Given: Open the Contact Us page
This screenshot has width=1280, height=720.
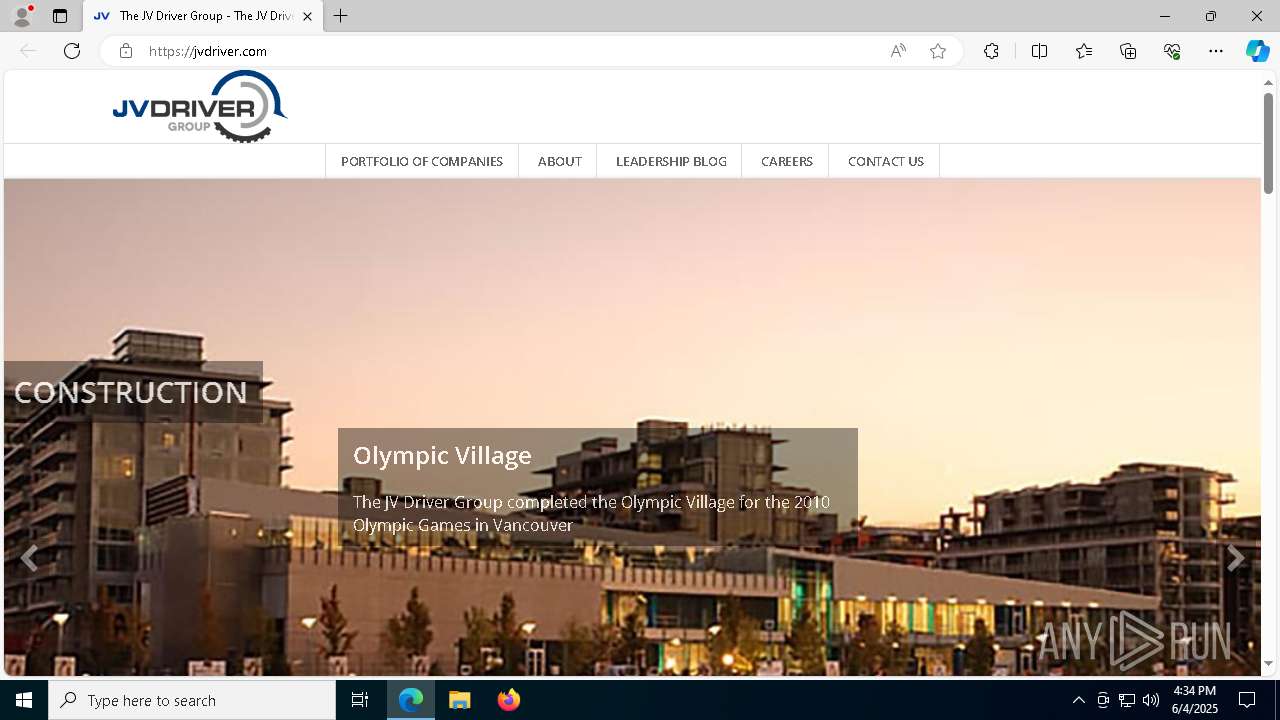Looking at the screenshot, I should pyautogui.click(x=886, y=161).
